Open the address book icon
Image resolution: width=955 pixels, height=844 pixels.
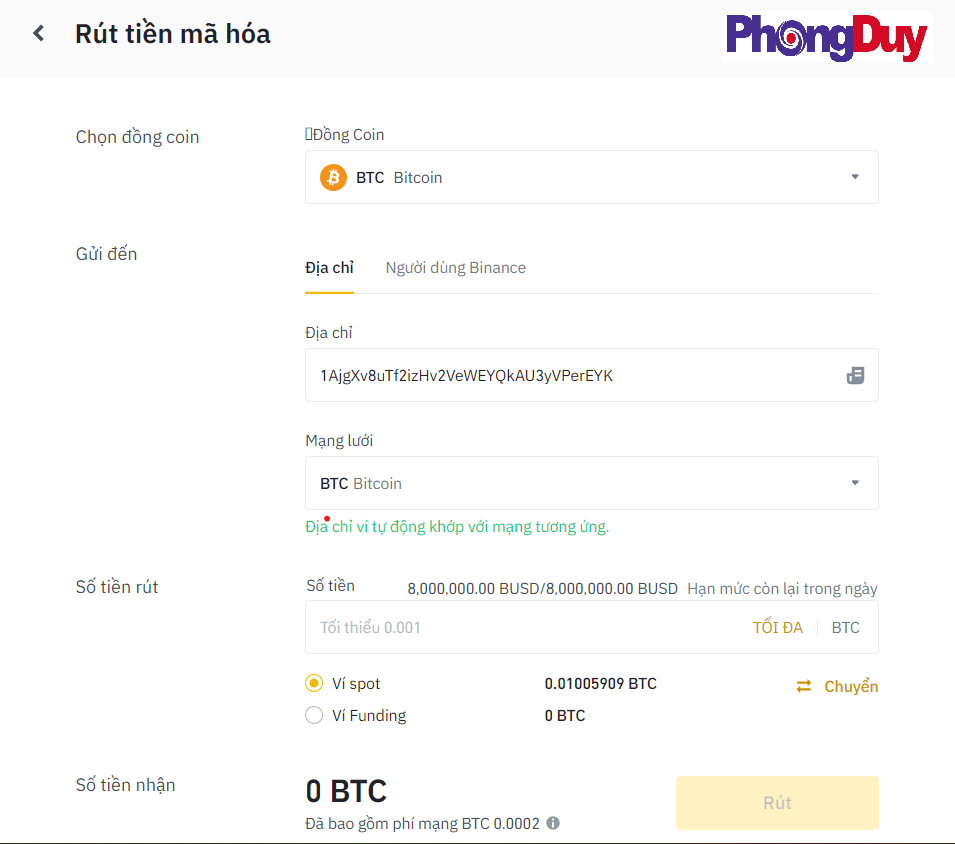click(855, 376)
